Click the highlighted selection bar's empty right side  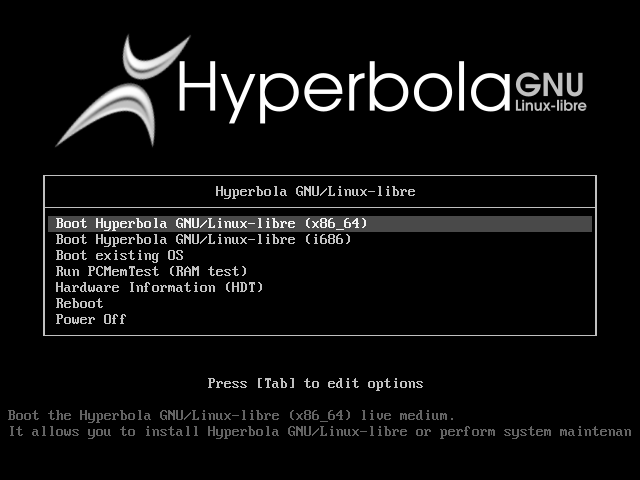click(x=480, y=224)
